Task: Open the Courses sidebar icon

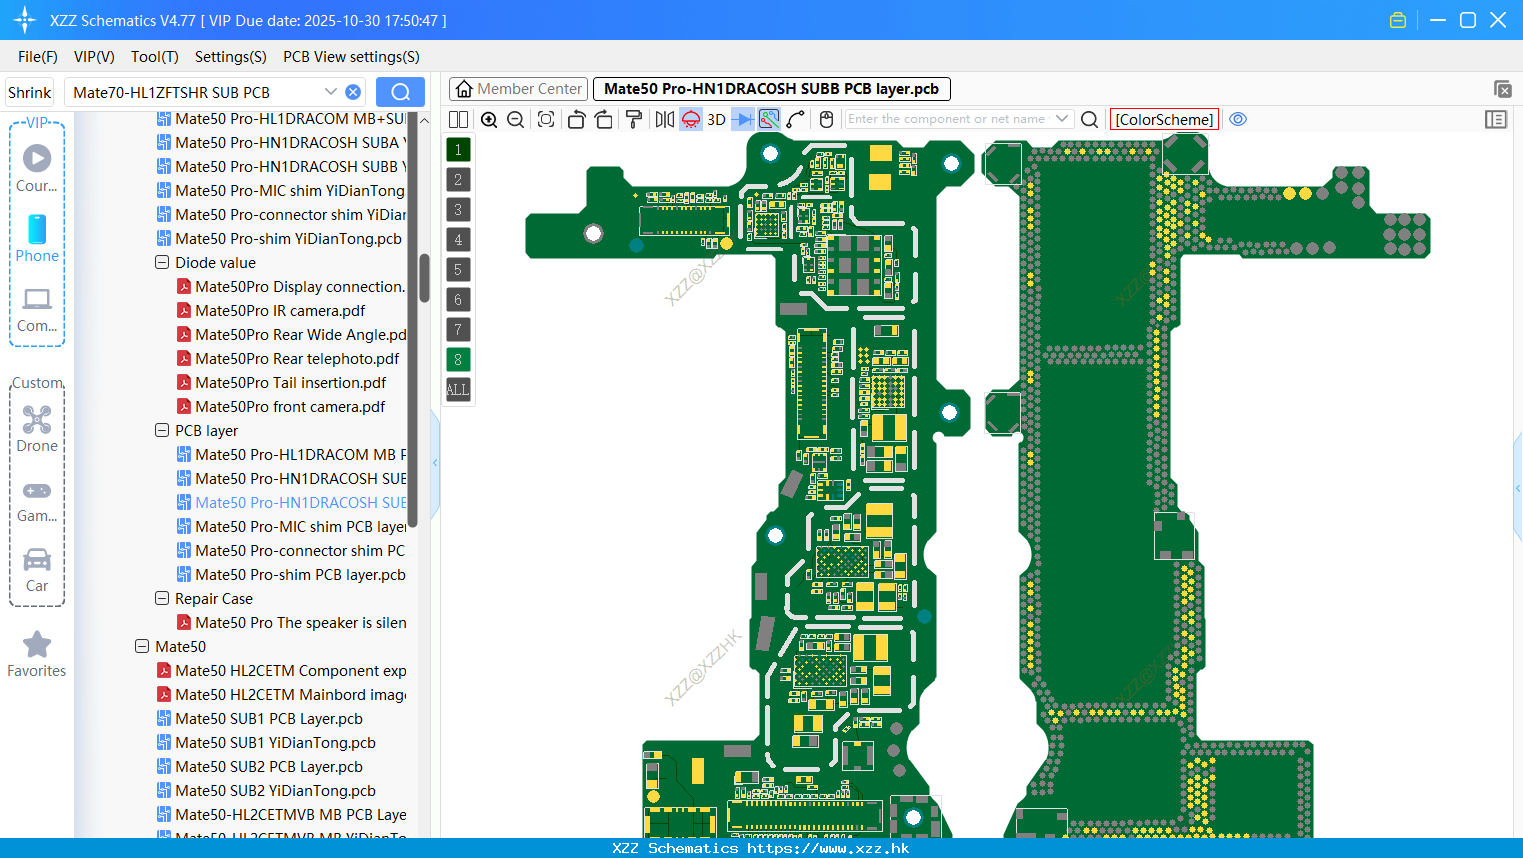Action: click(x=37, y=168)
